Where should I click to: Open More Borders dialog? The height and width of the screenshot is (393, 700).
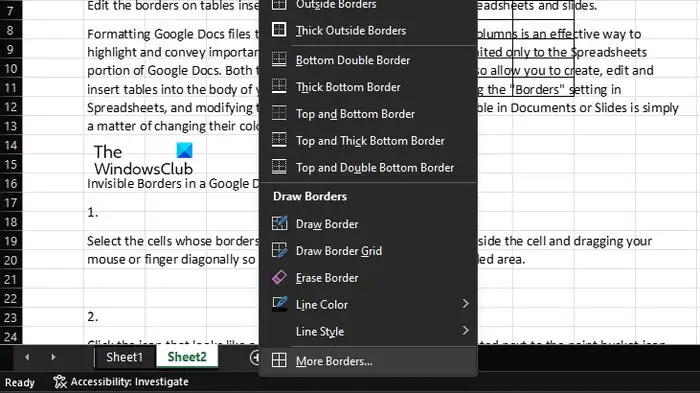(x=368, y=361)
